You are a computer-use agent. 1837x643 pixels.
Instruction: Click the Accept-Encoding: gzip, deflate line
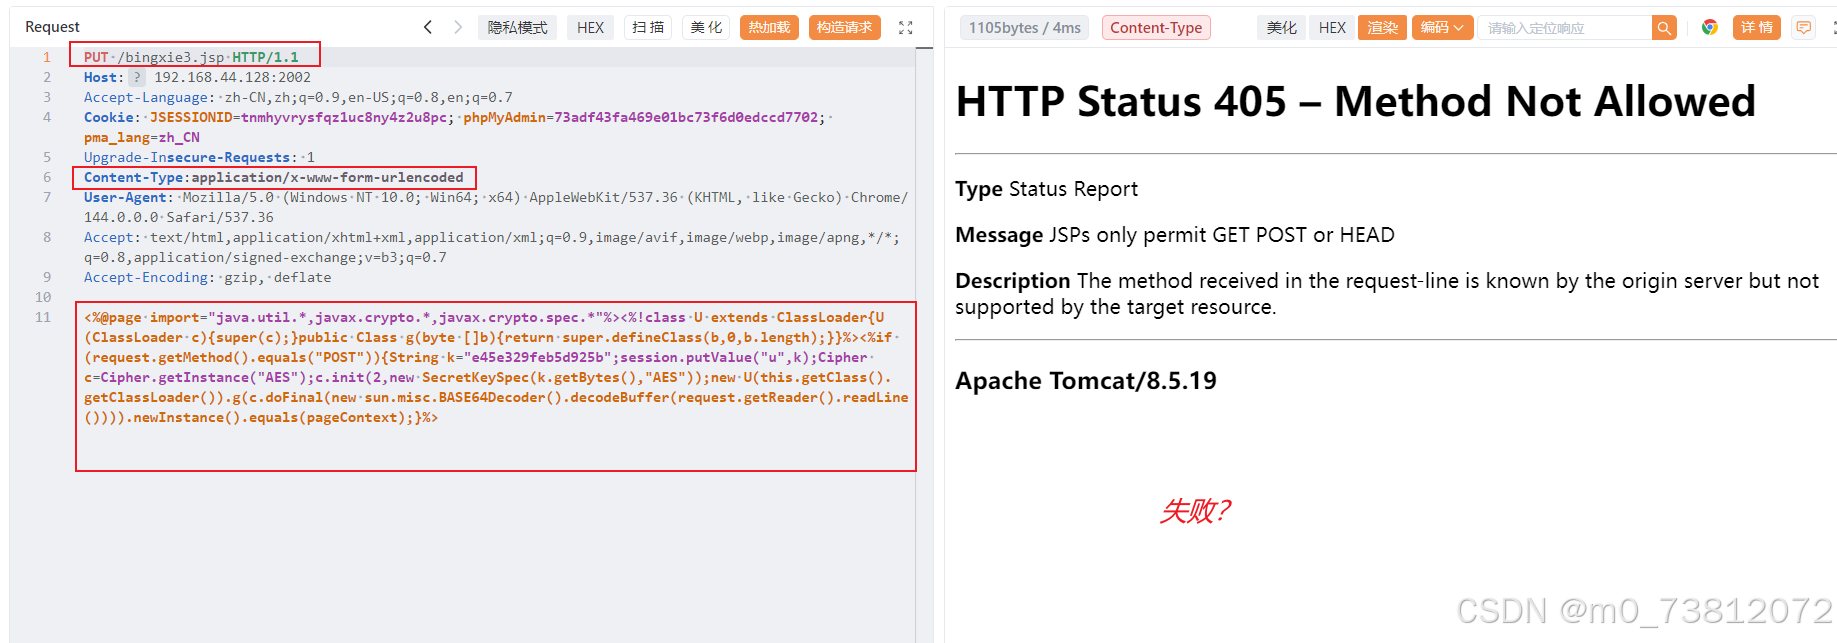[x=207, y=277]
